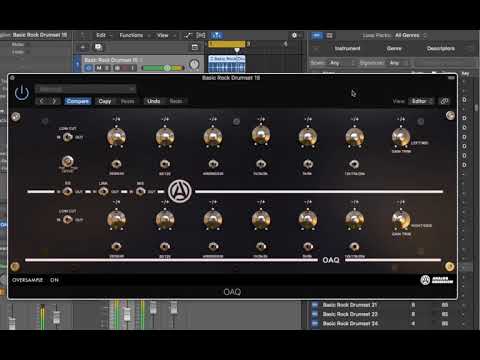The height and width of the screenshot is (360, 480).
Task: Click the flex icon in the tracks toolbar
Action: 201,35
